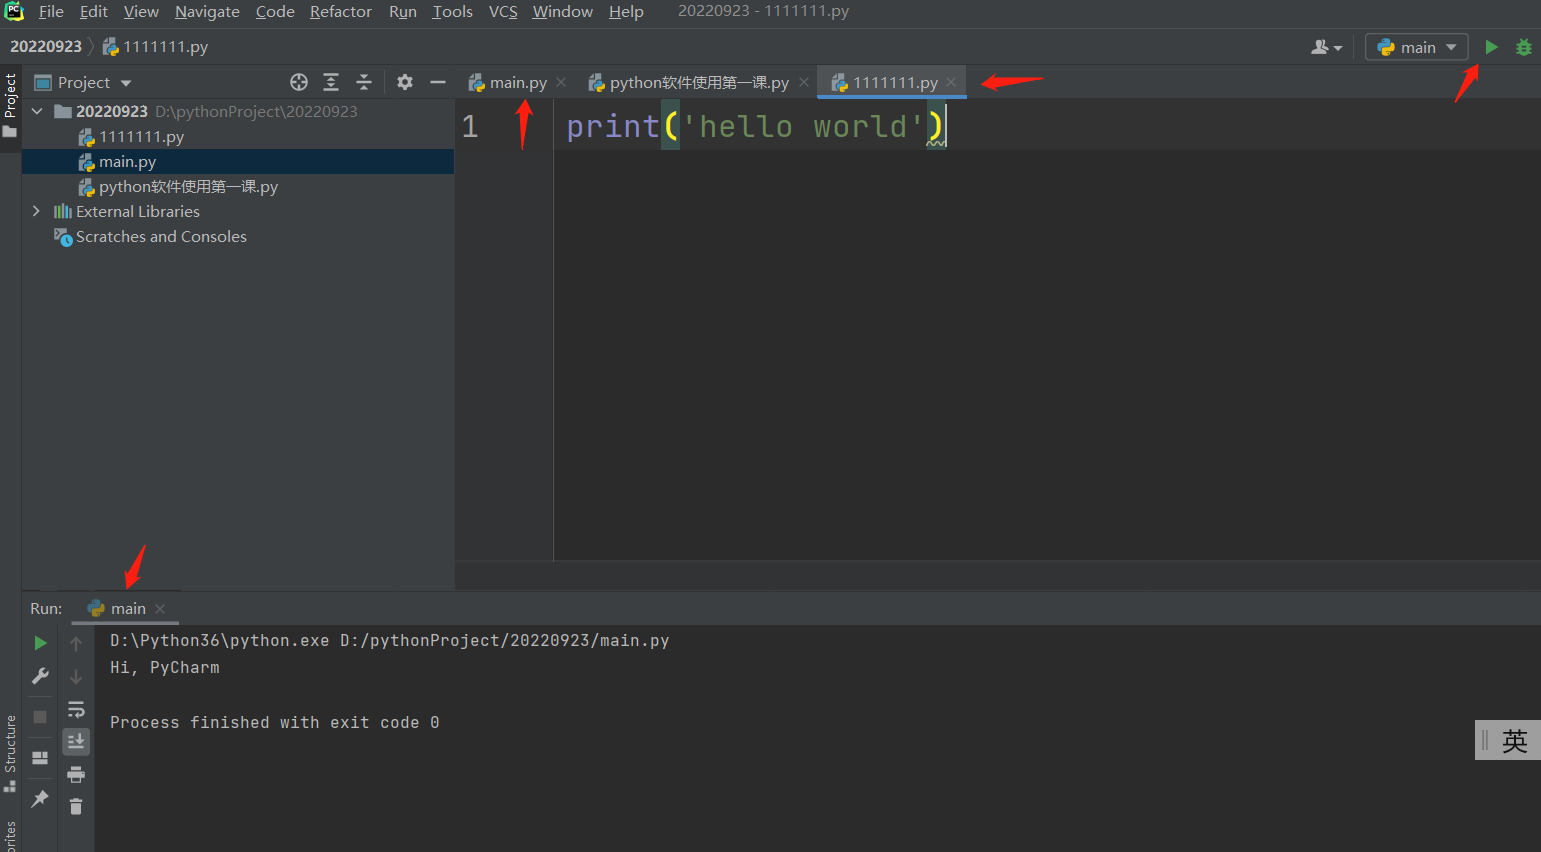Open run configuration wrench icon
The height and width of the screenshot is (852, 1541).
coord(40,676)
